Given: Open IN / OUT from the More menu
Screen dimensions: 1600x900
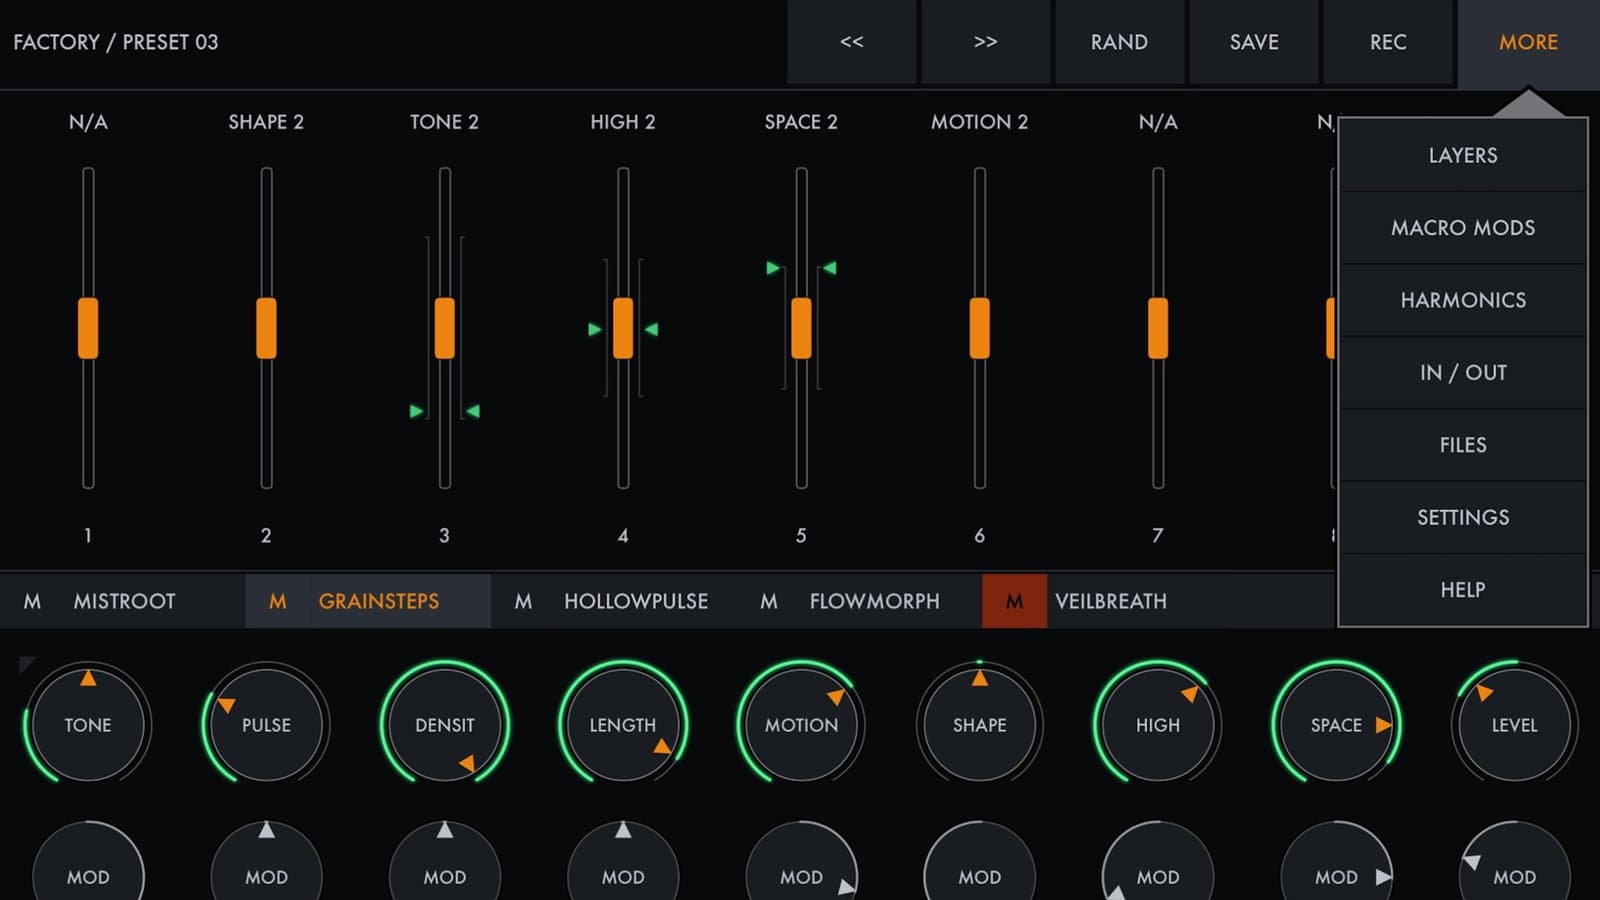Looking at the screenshot, I should point(1463,372).
